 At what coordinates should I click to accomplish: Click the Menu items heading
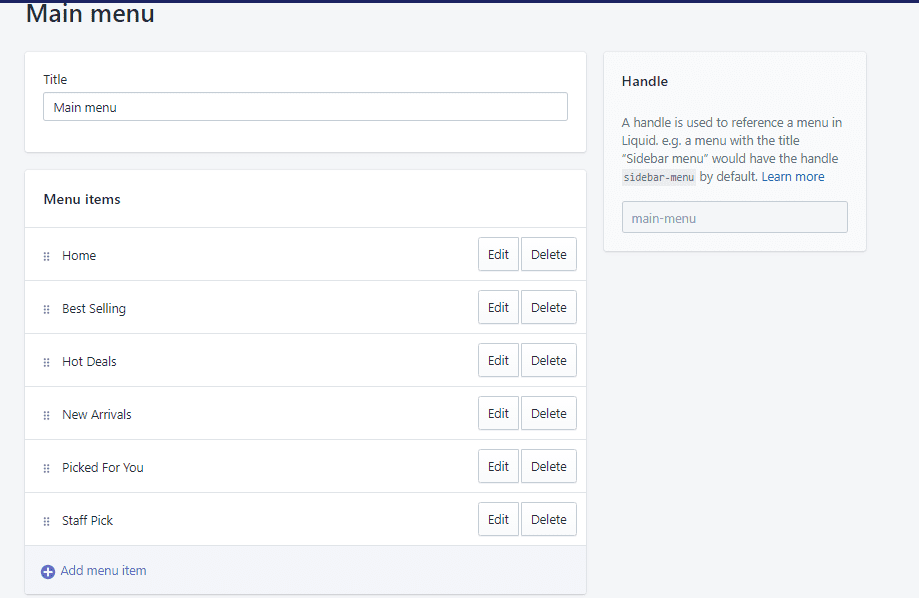82,199
